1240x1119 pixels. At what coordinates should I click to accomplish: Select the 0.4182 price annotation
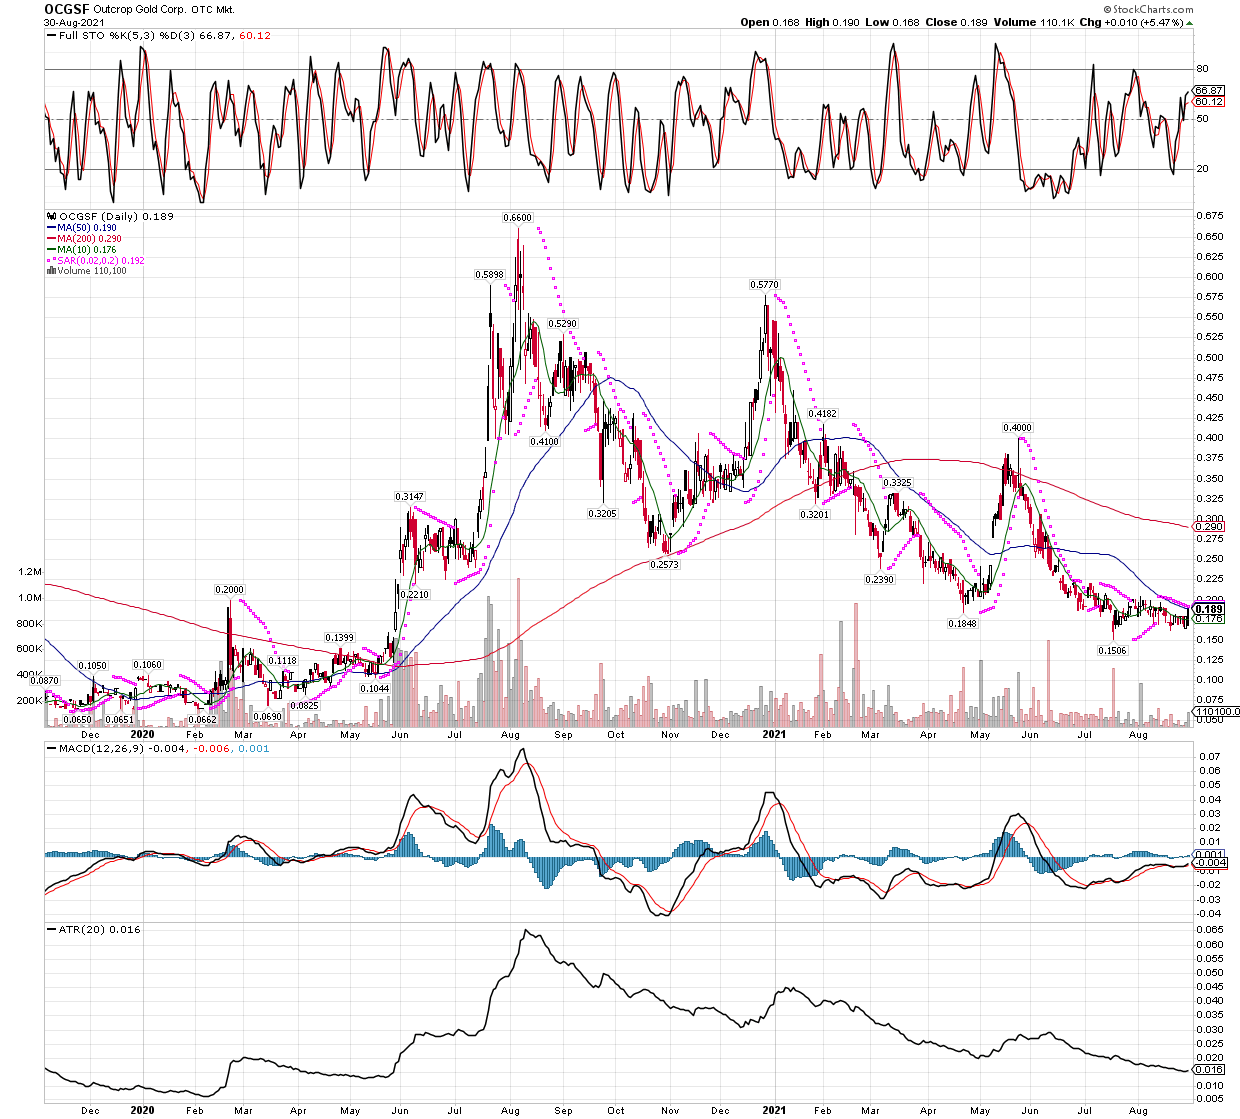coord(822,413)
